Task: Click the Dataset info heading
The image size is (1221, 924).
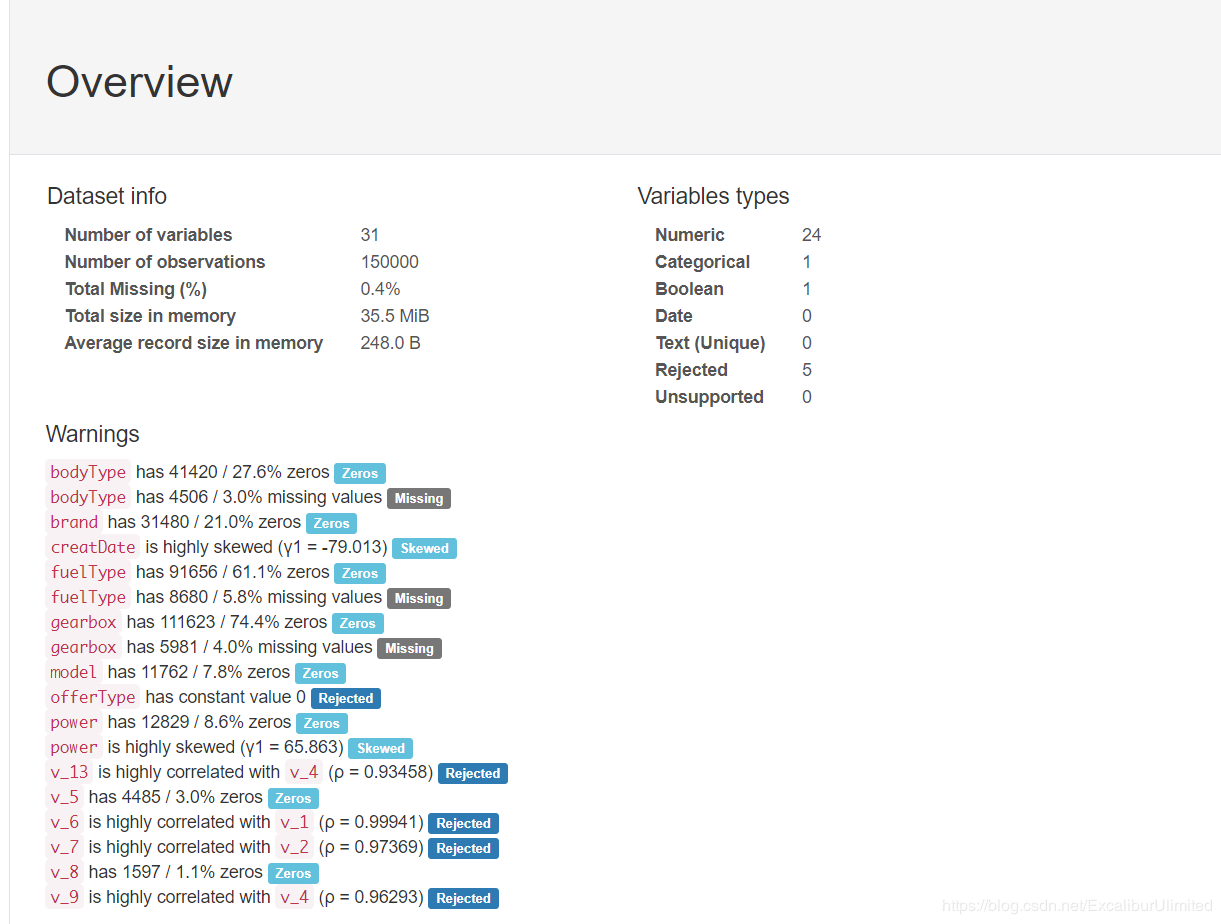Action: pyautogui.click(x=107, y=196)
